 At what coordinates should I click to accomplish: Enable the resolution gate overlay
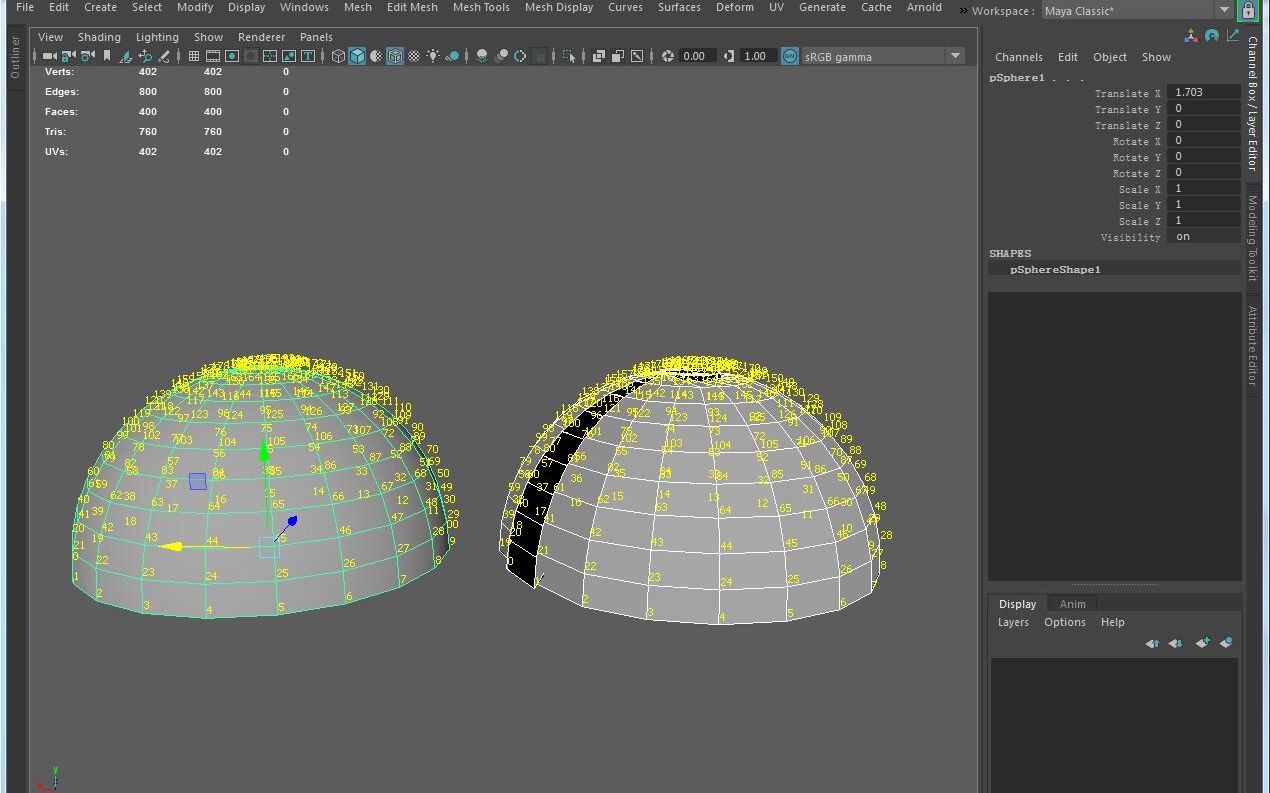tap(231, 56)
